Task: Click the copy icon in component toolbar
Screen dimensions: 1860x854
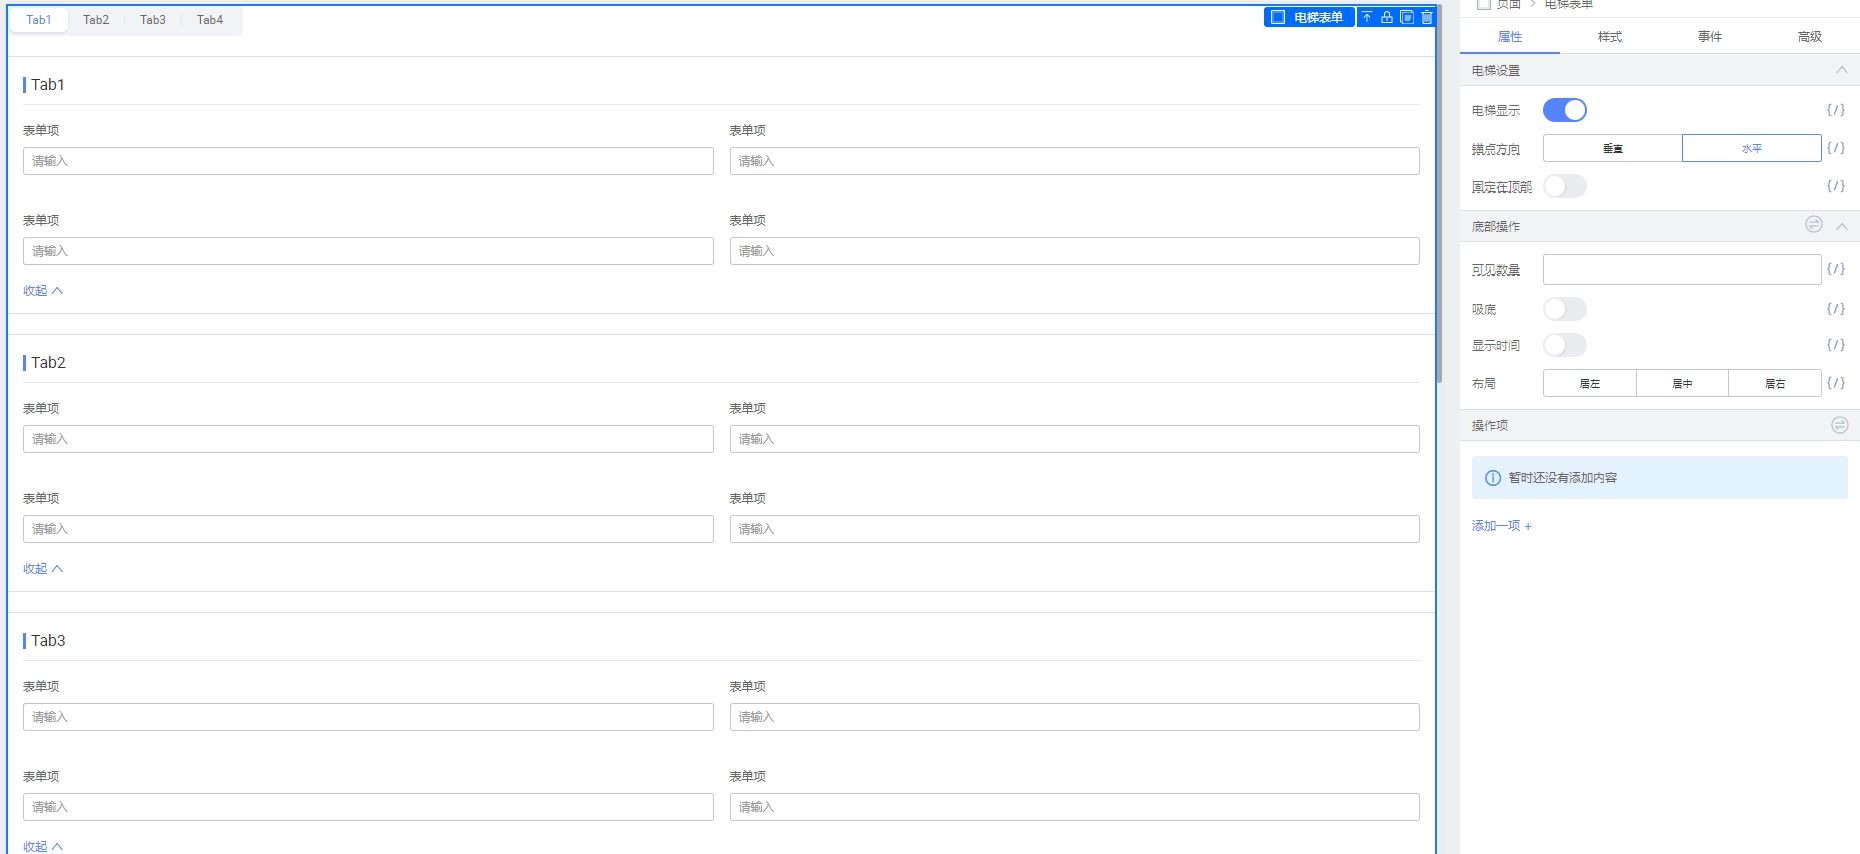Action: coord(1407,17)
